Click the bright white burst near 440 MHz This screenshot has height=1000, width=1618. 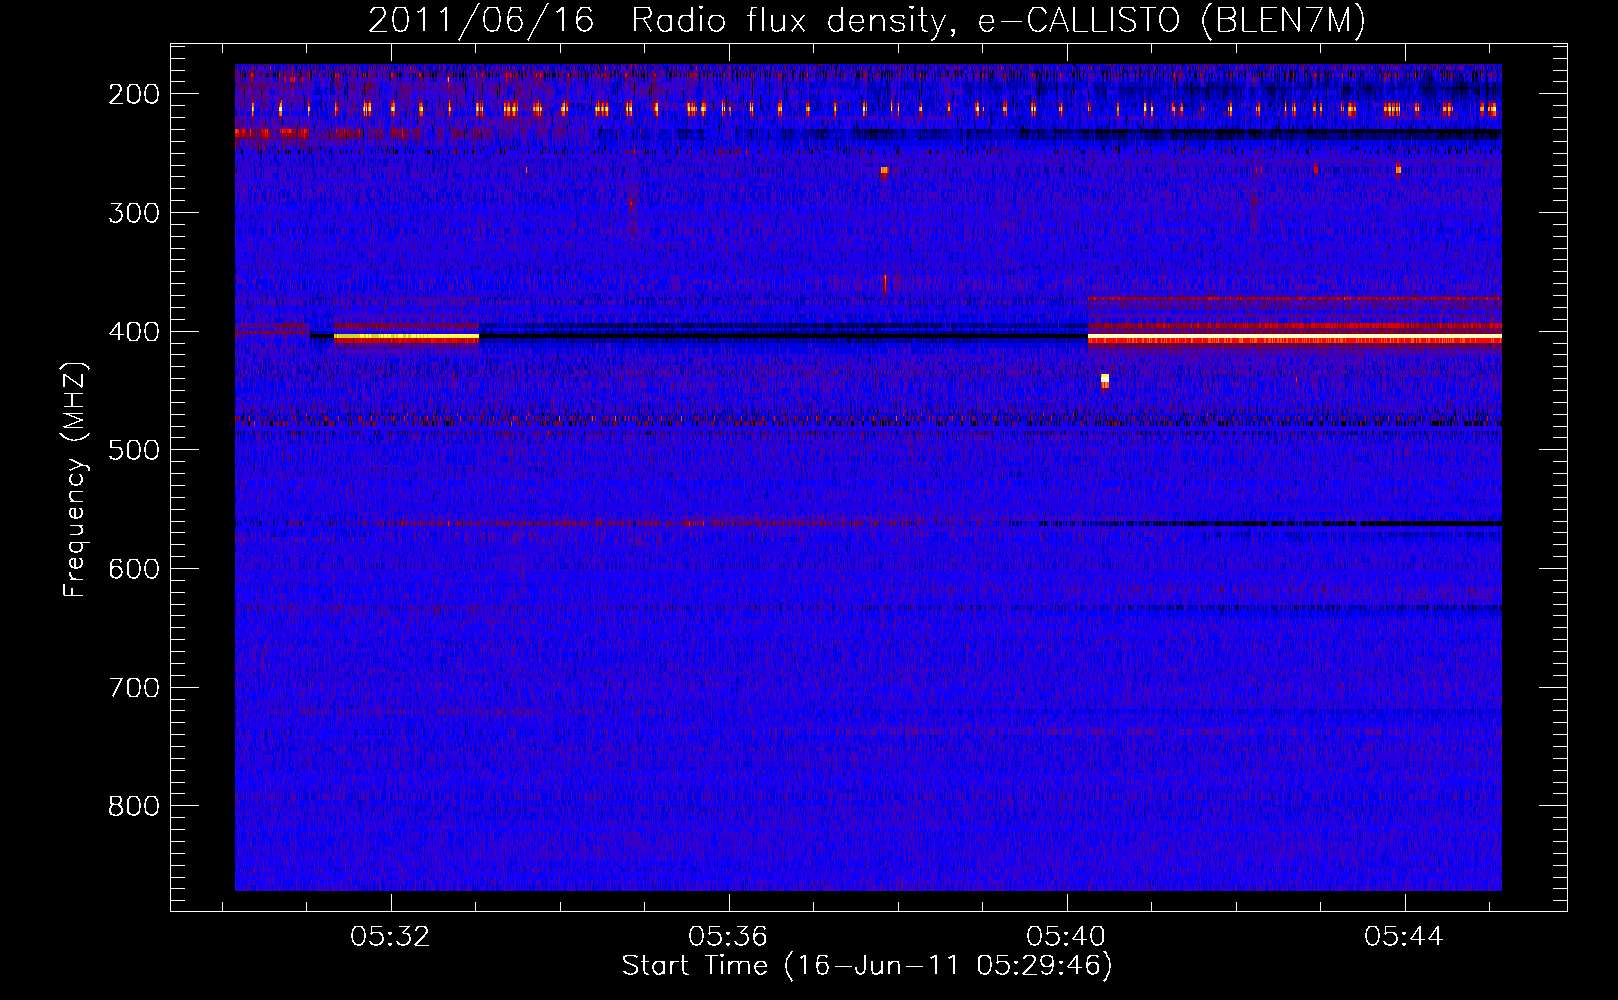pos(1105,379)
